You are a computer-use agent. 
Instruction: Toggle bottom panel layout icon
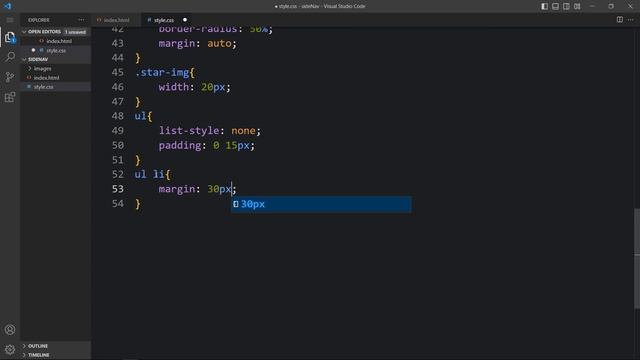[x=556, y=6]
